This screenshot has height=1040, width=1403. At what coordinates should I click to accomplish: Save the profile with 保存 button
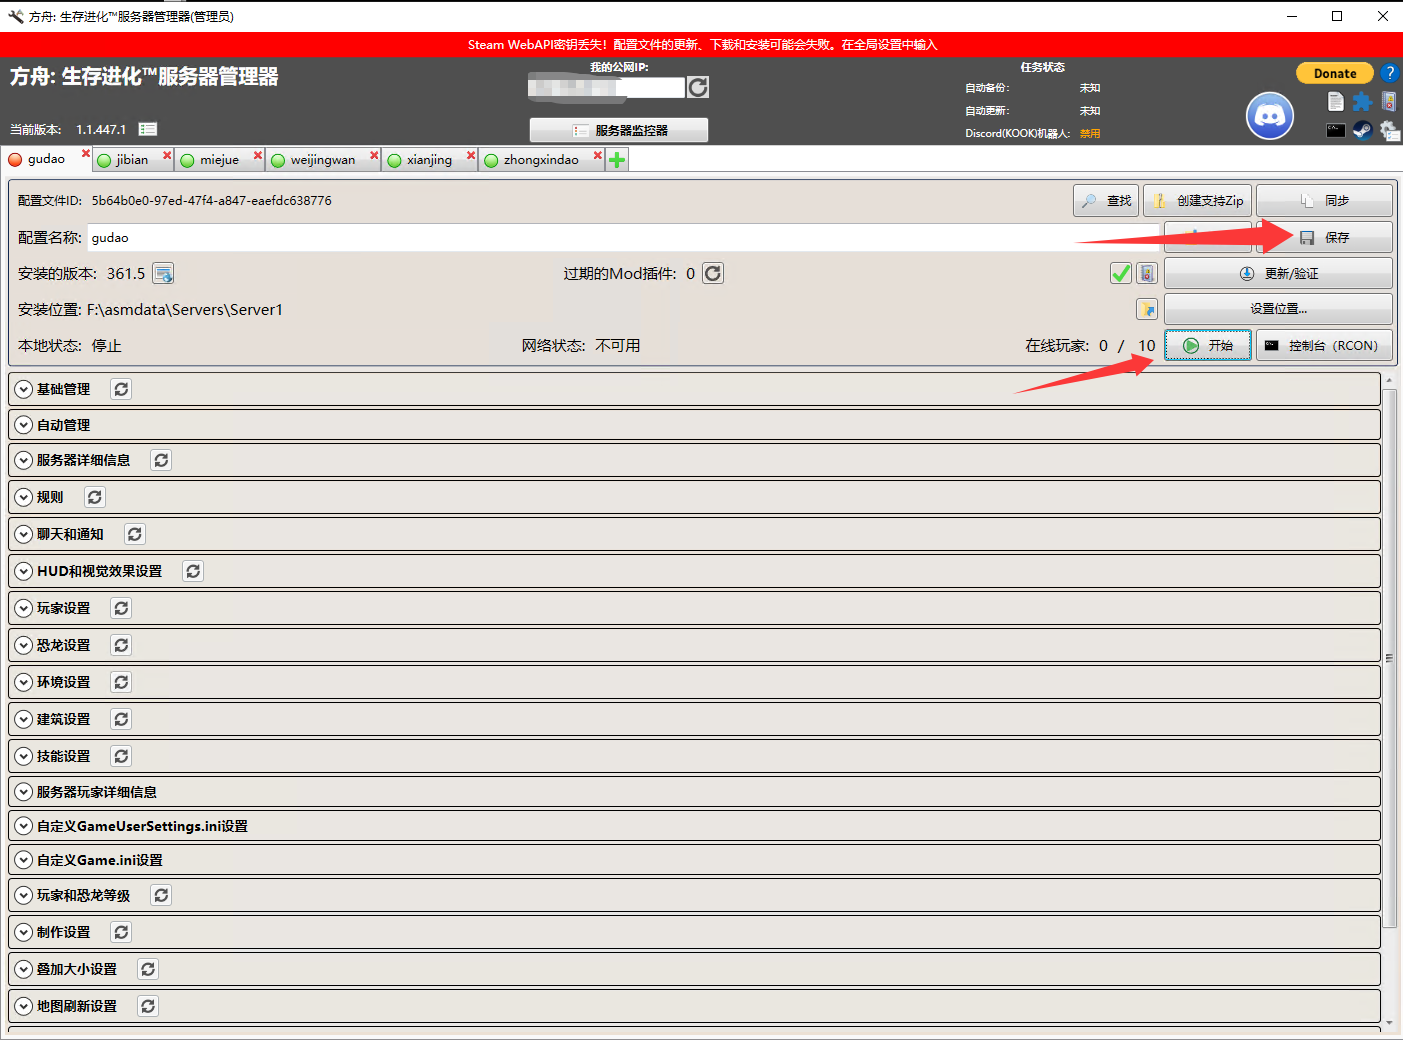1324,238
